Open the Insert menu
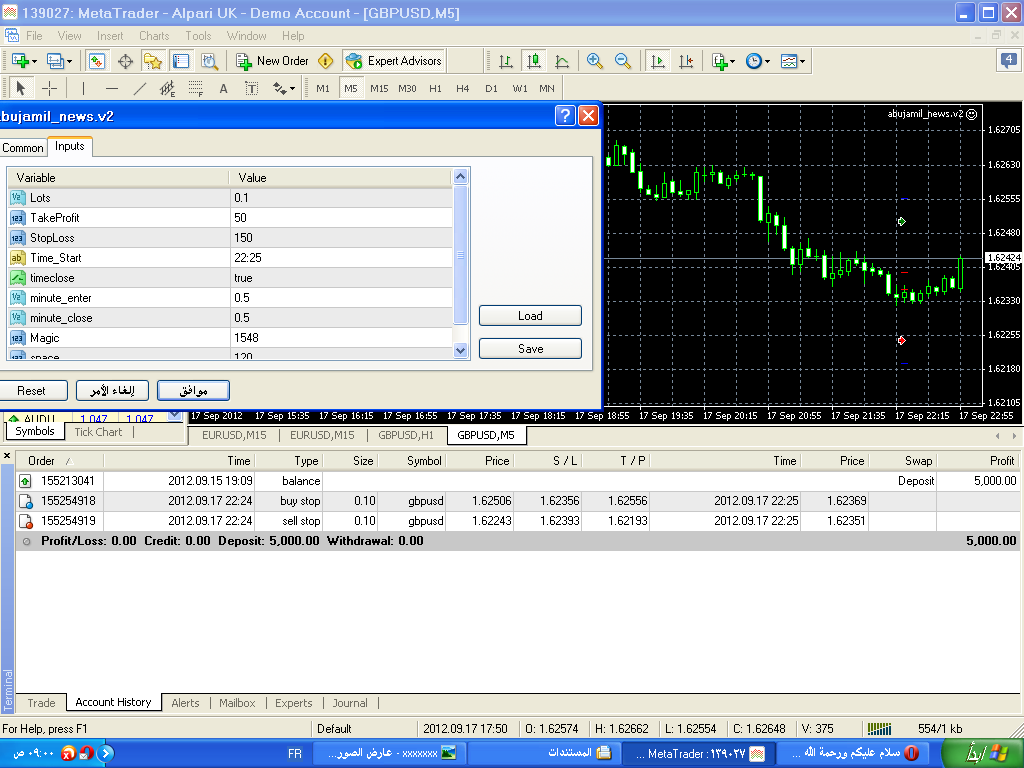 [110, 36]
